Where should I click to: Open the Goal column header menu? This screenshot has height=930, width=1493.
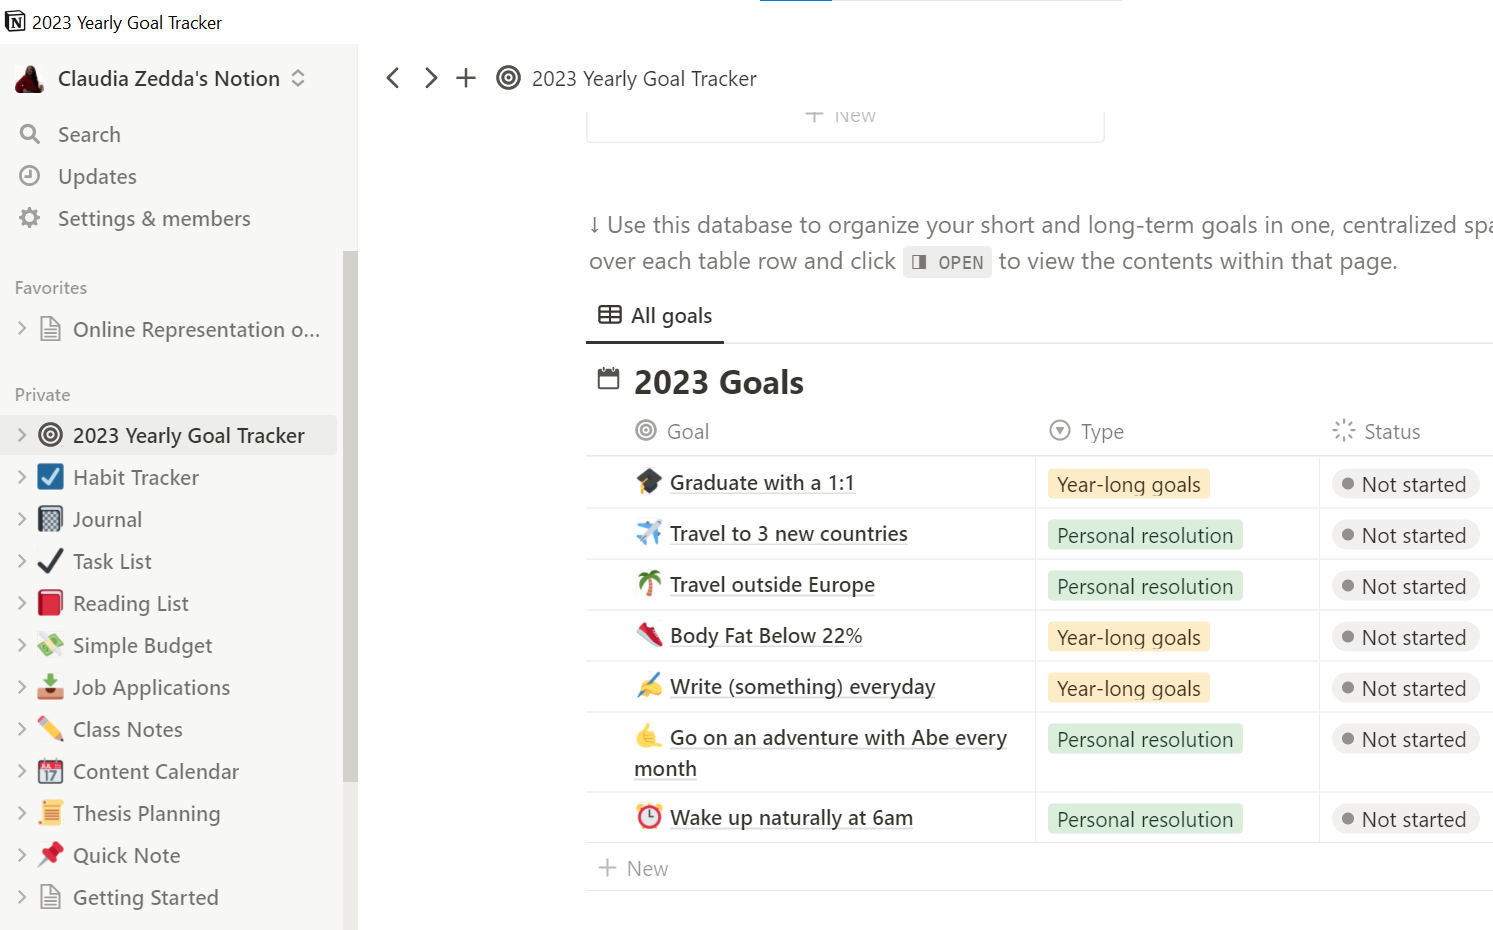pos(672,431)
